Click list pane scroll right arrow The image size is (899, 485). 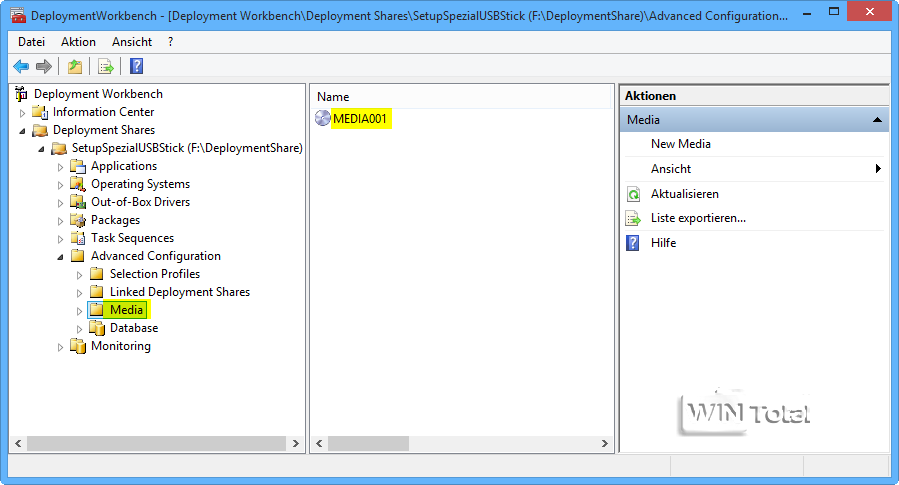tap(604, 443)
